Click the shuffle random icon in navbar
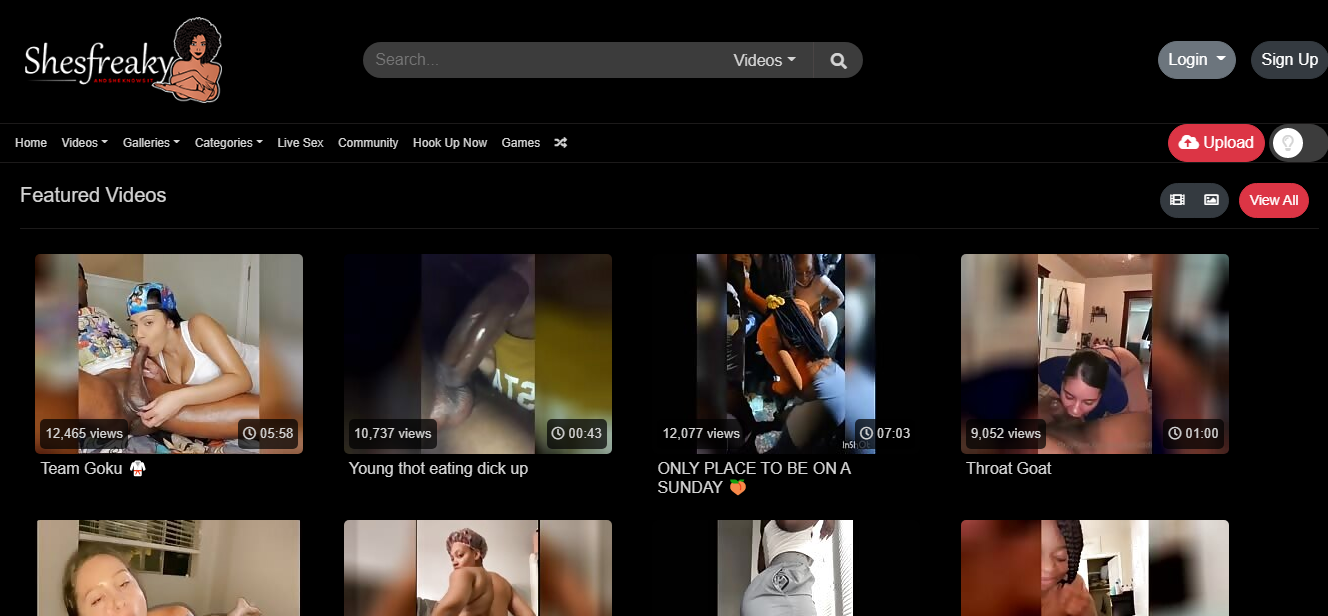The image size is (1328, 616). click(x=561, y=143)
